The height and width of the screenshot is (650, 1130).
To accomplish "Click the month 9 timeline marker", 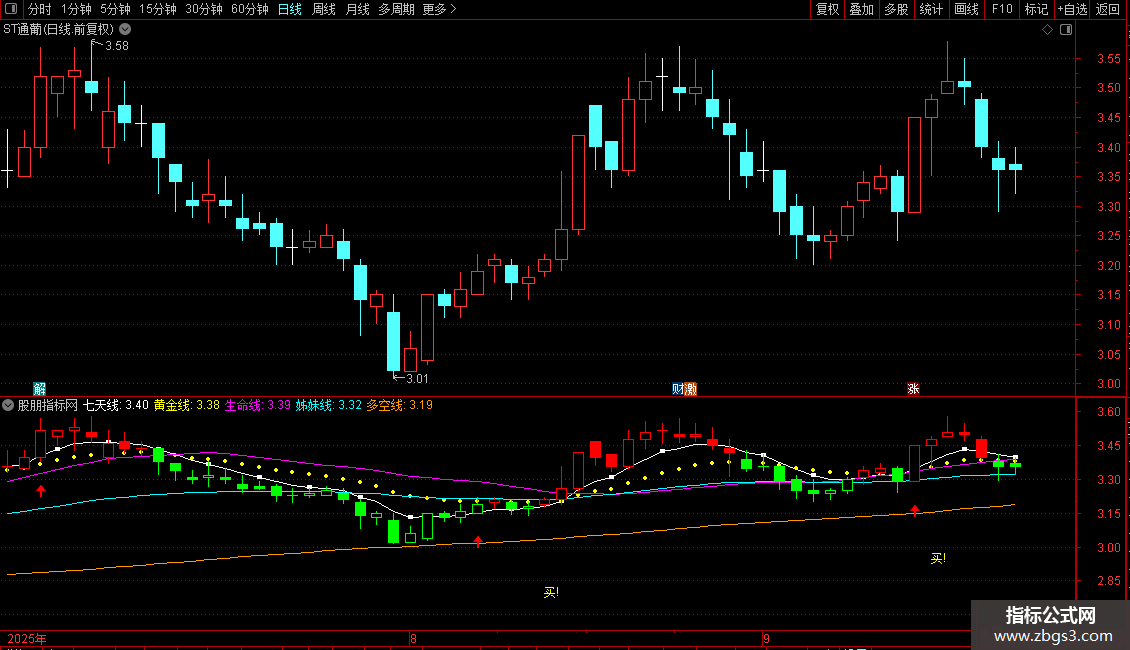I will tap(766, 638).
